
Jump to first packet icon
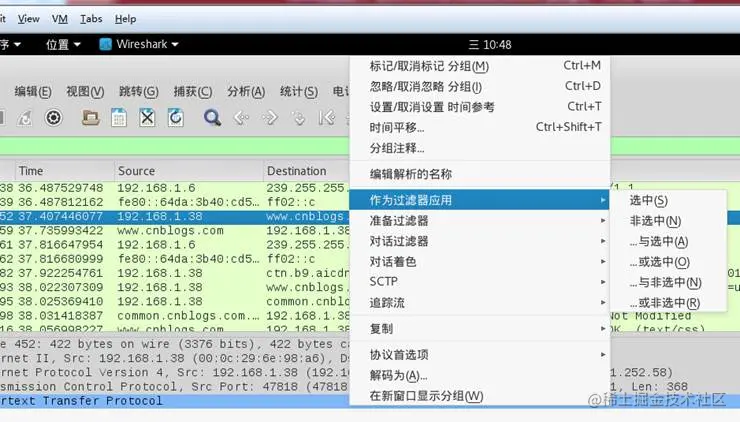(327, 118)
